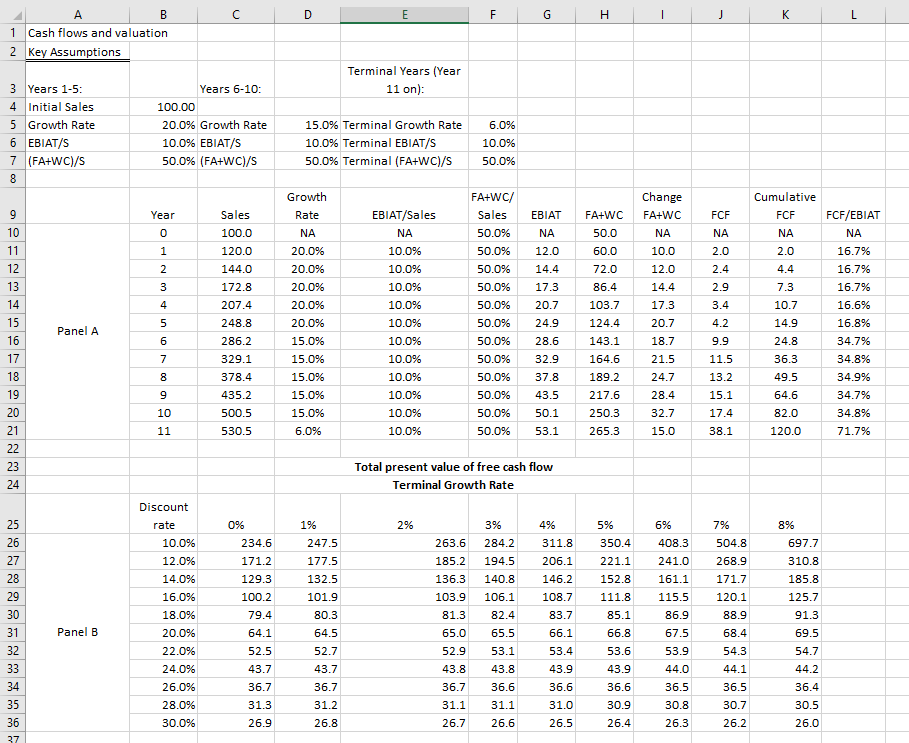Click the Panel B label cell

click(77, 633)
